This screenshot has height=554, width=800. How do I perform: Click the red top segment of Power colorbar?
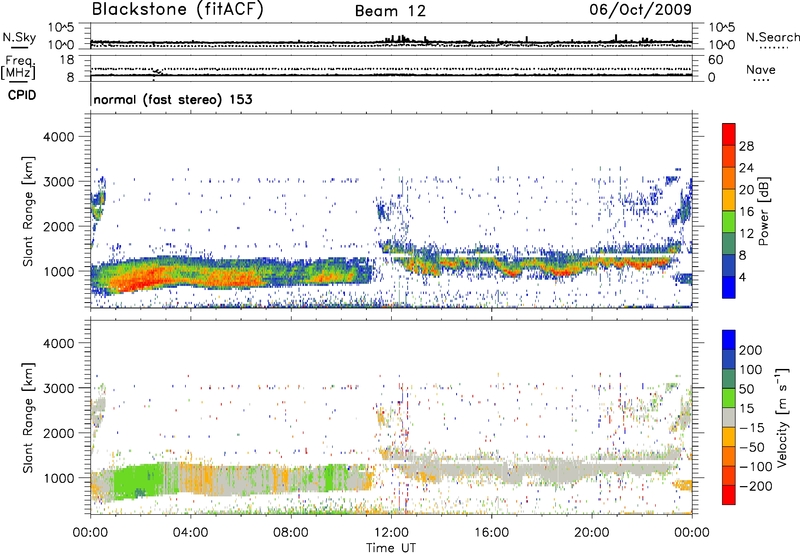(729, 135)
